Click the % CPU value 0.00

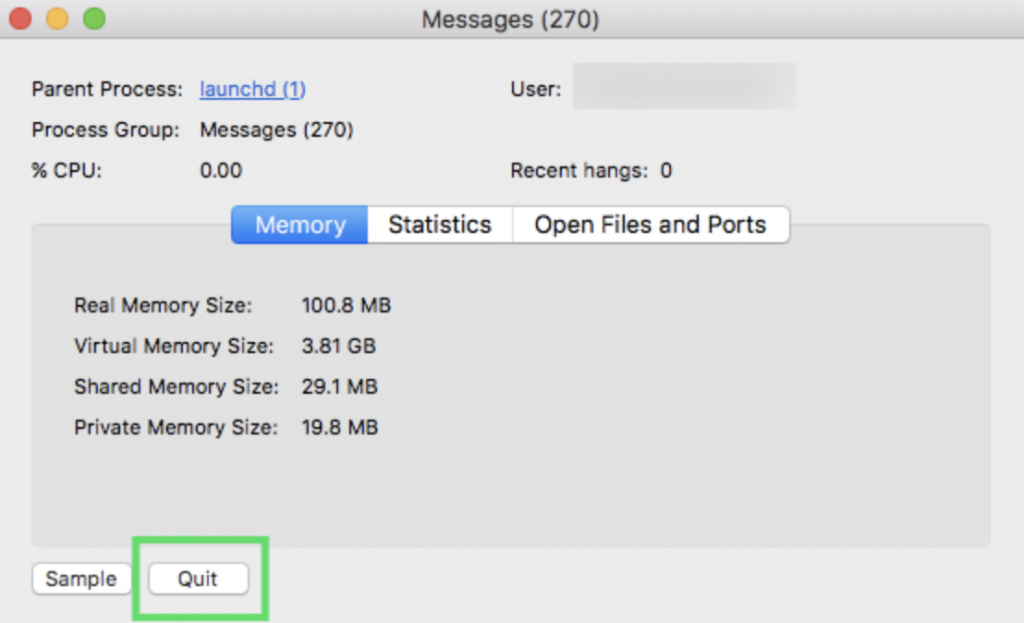pyautogui.click(x=221, y=170)
